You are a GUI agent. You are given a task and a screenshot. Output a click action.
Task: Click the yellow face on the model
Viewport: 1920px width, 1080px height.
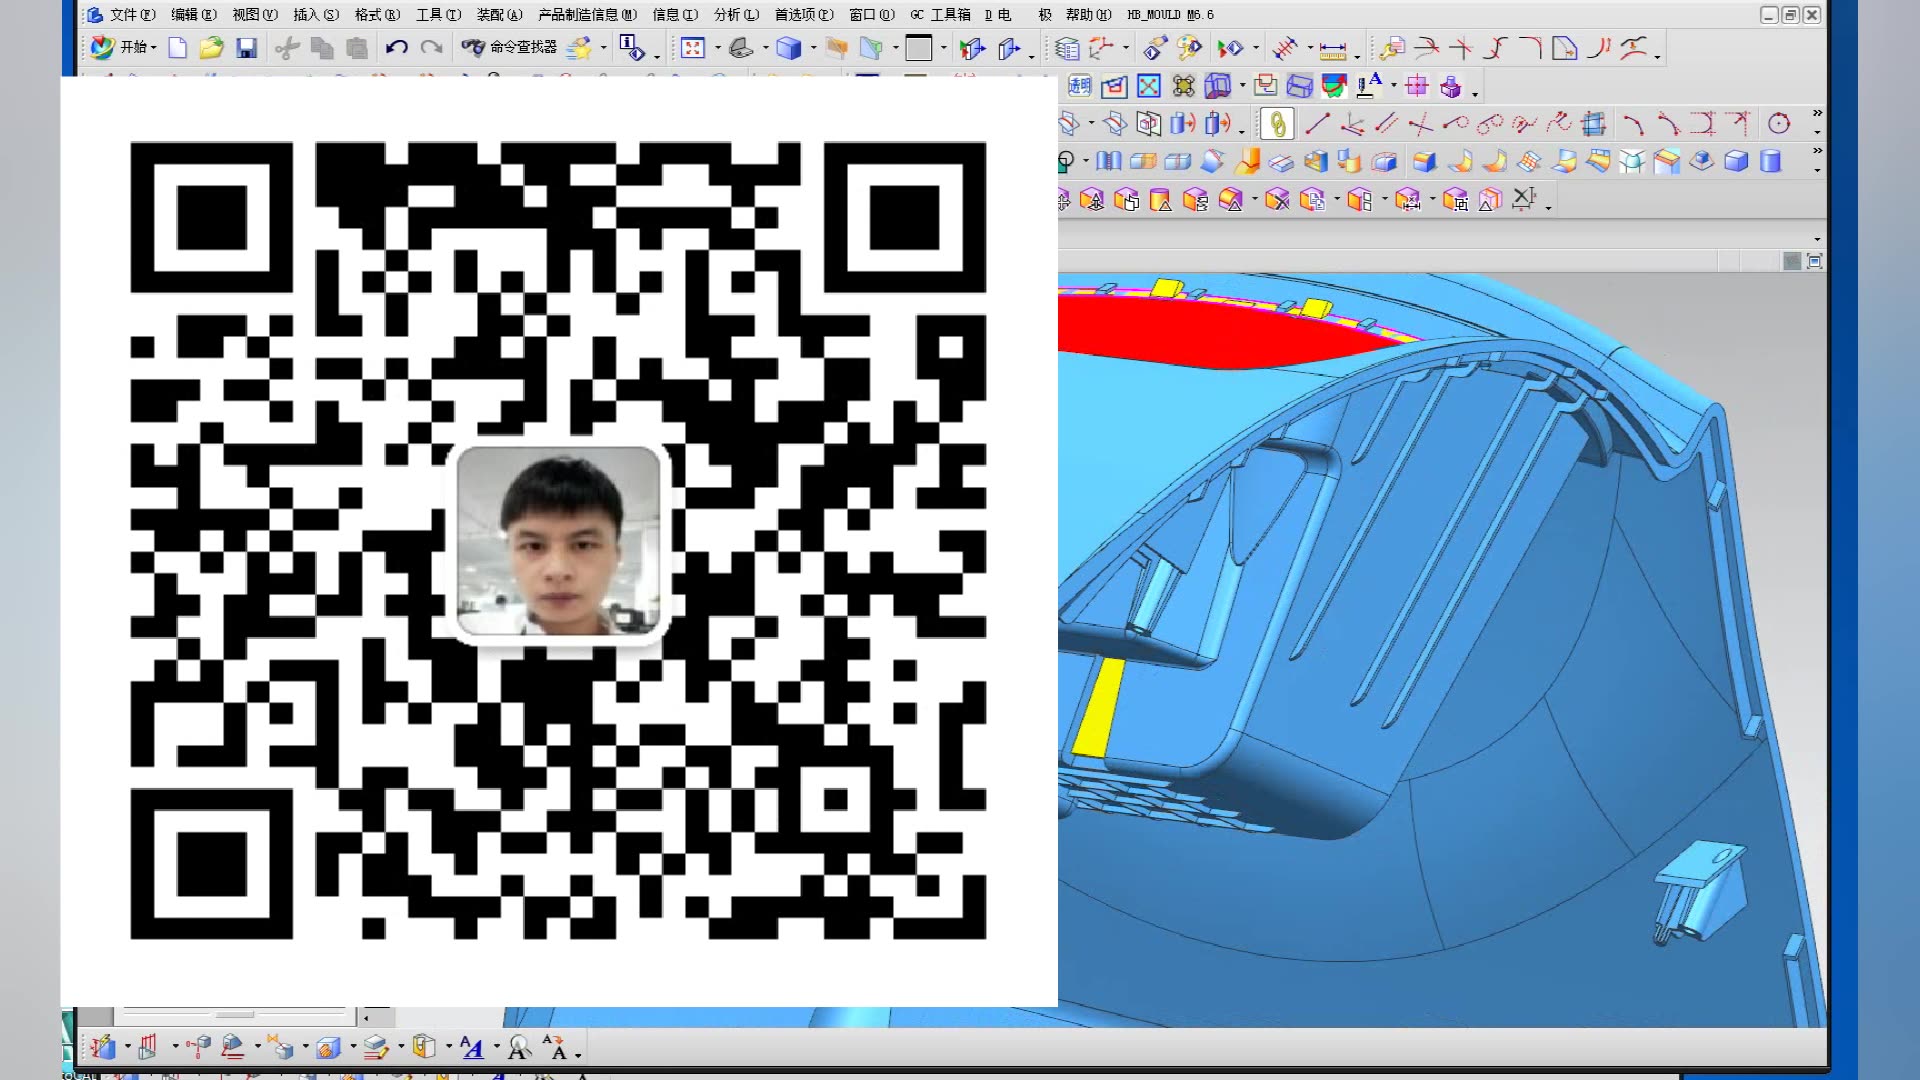[1097, 707]
